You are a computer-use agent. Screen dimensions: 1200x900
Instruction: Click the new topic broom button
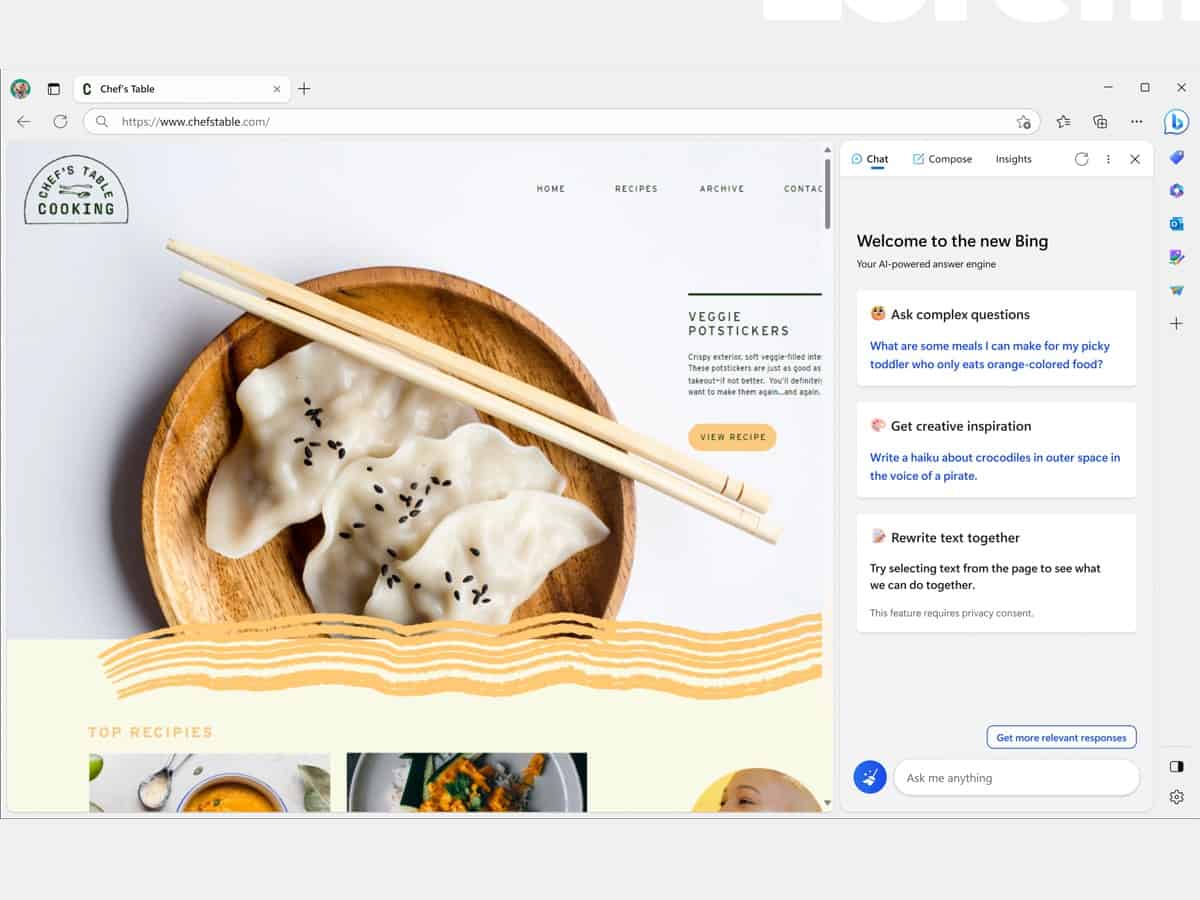(x=870, y=777)
